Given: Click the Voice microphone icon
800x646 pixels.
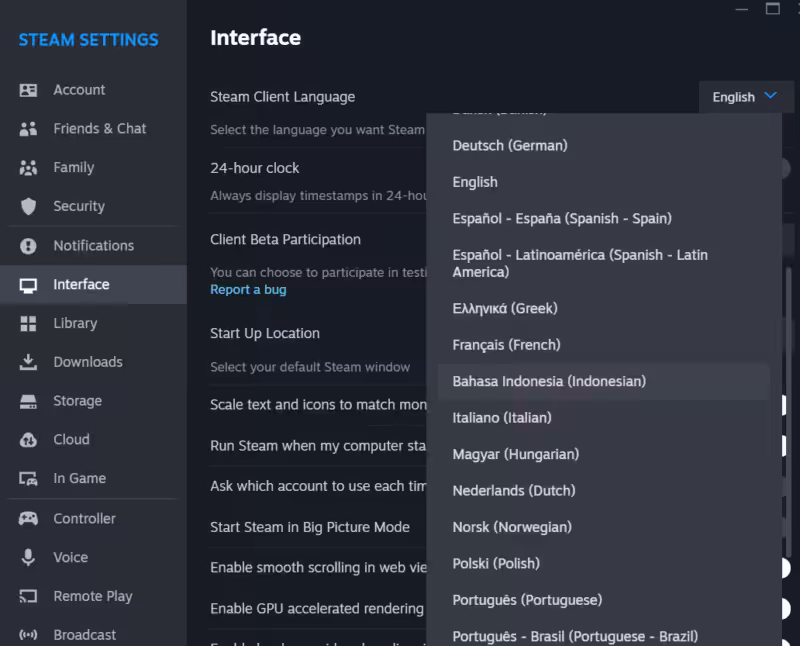Looking at the screenshot, I should tap(28, 558).
